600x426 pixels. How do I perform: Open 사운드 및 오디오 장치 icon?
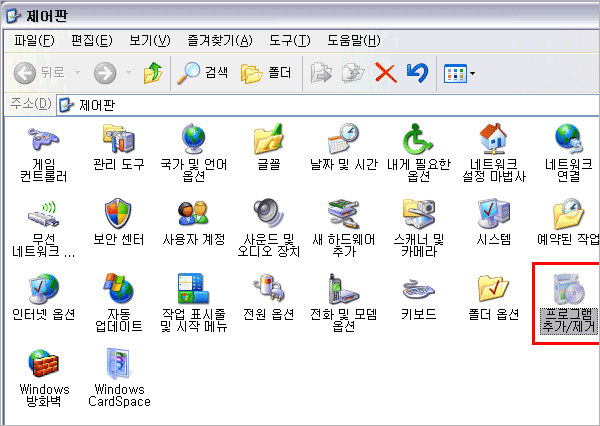tap(268, 214)
